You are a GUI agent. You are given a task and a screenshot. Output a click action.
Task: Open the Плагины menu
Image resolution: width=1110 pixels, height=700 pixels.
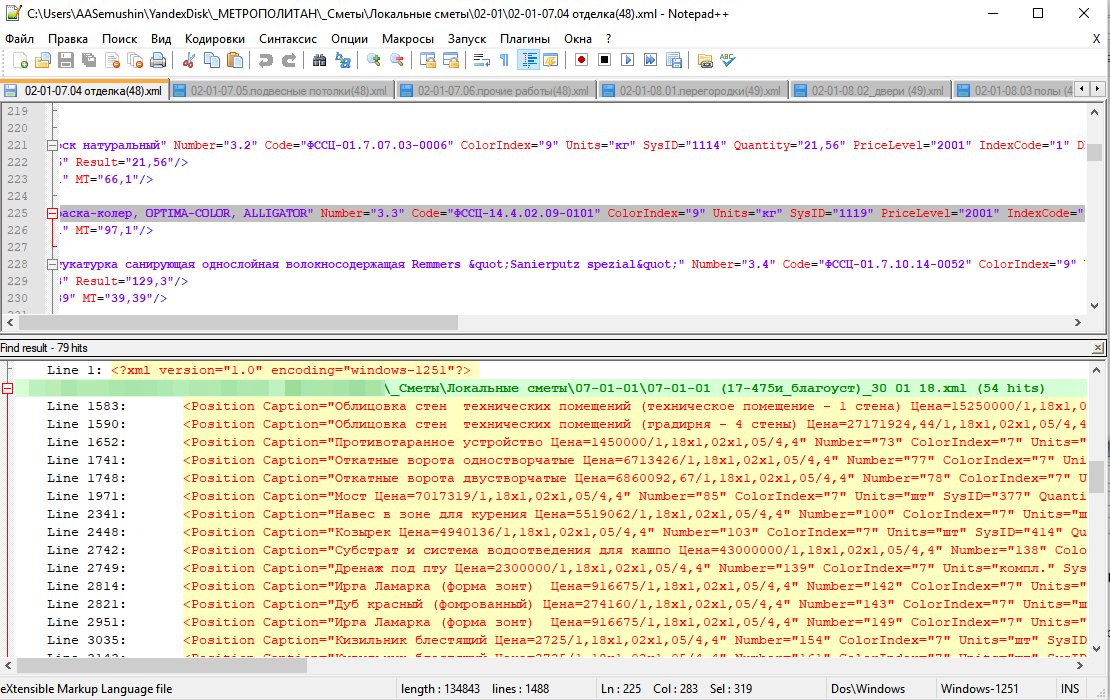pos(524,38)
